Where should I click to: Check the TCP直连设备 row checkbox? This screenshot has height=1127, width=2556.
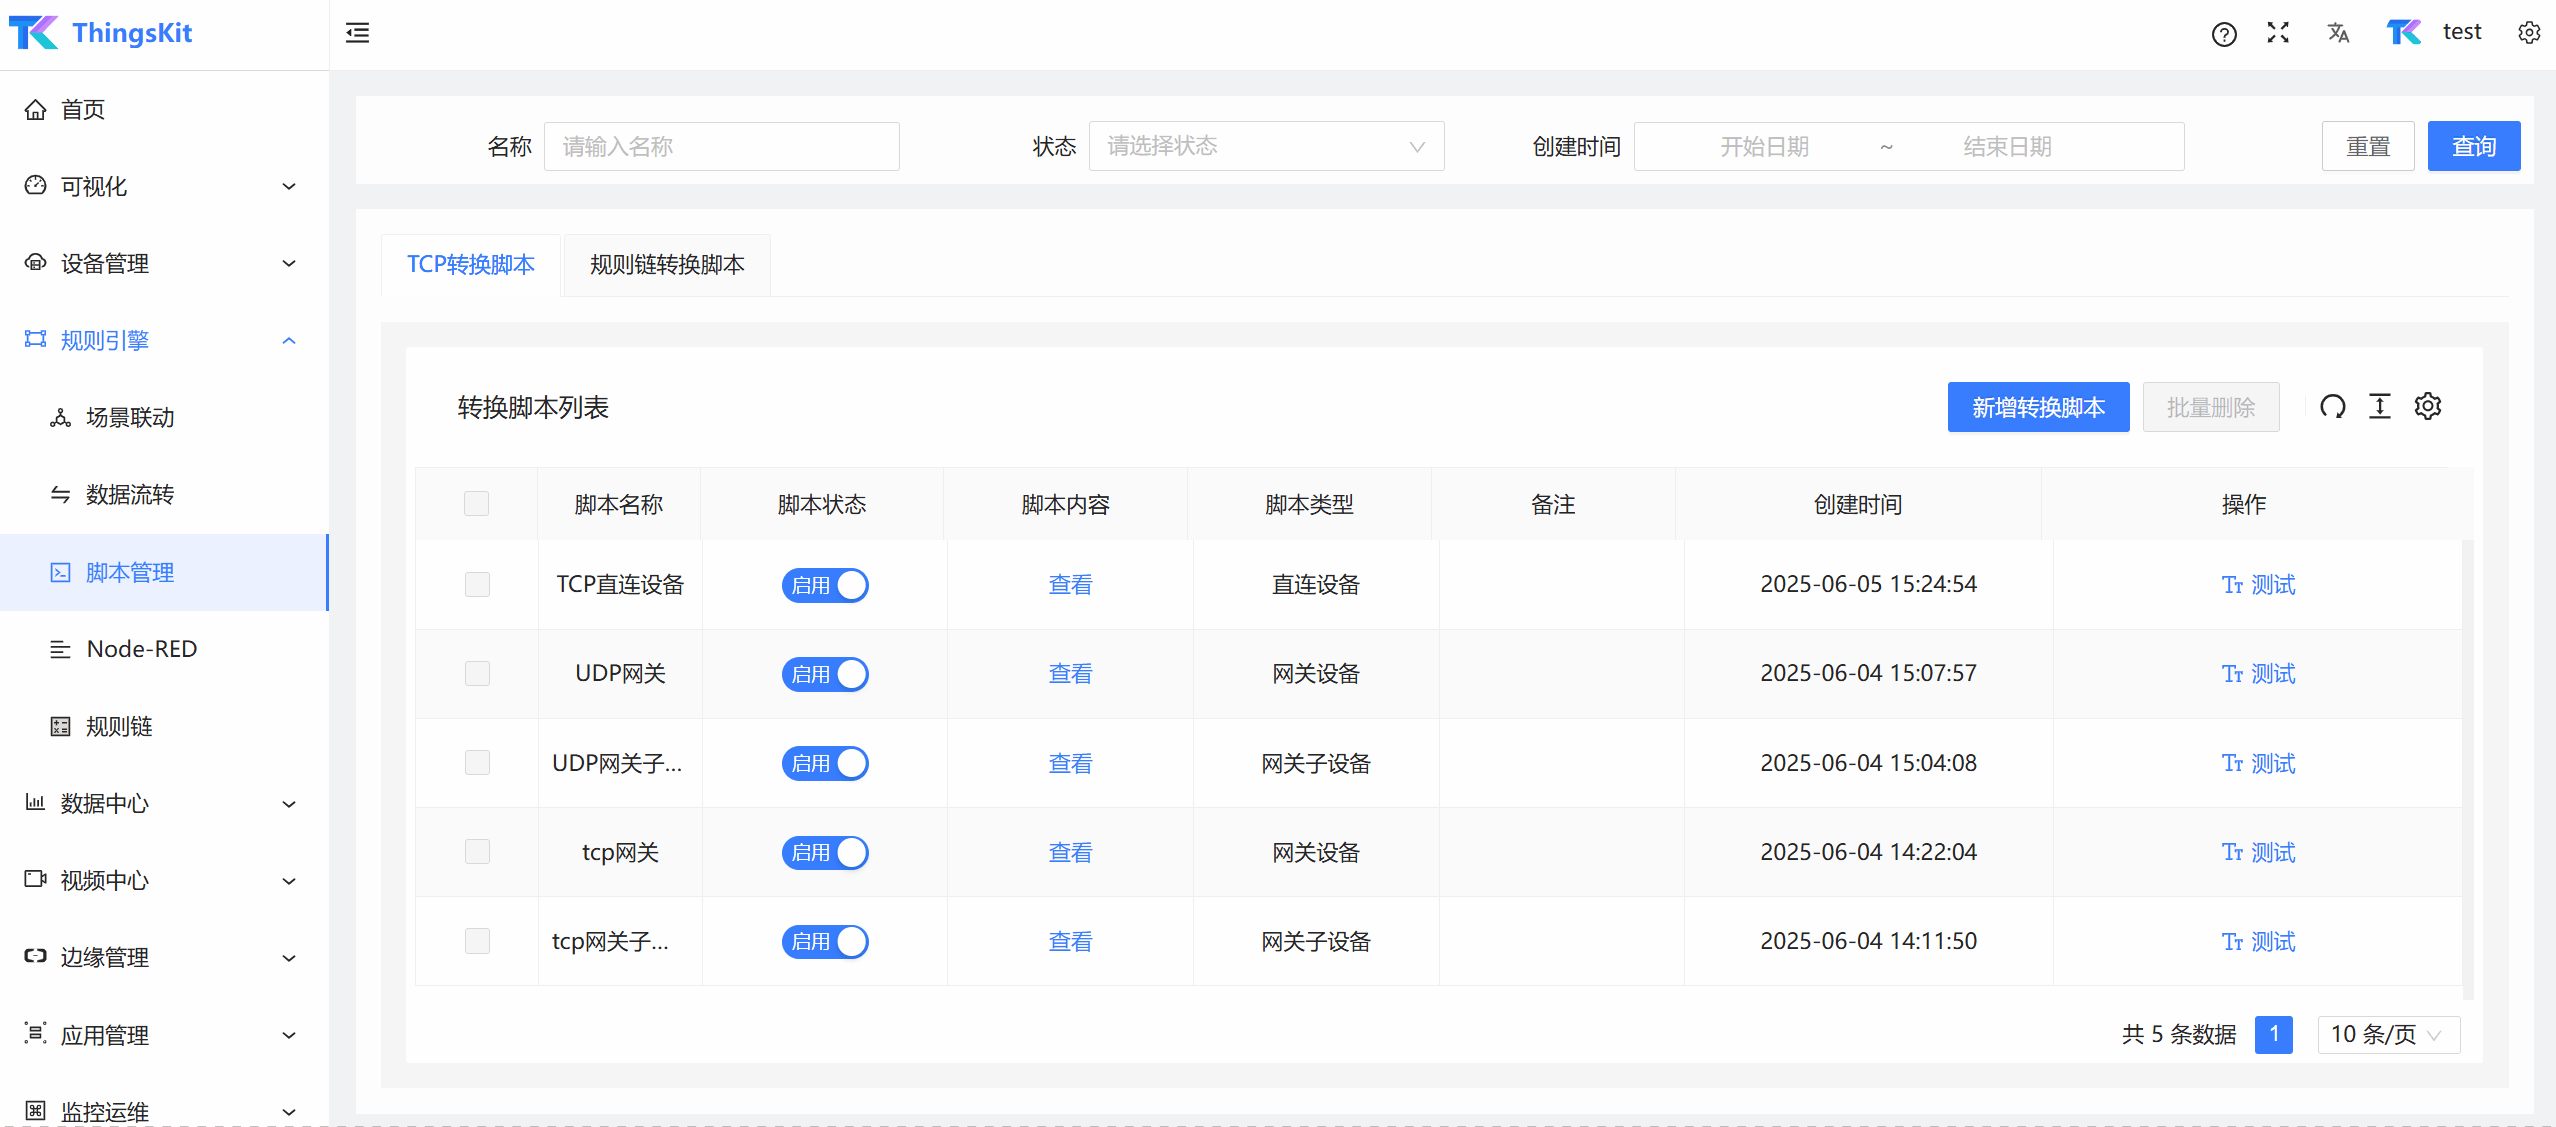pos(477,585)
